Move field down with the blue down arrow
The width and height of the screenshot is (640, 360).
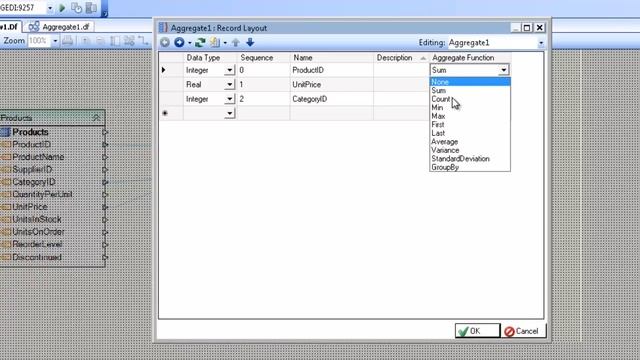[250, 42]
